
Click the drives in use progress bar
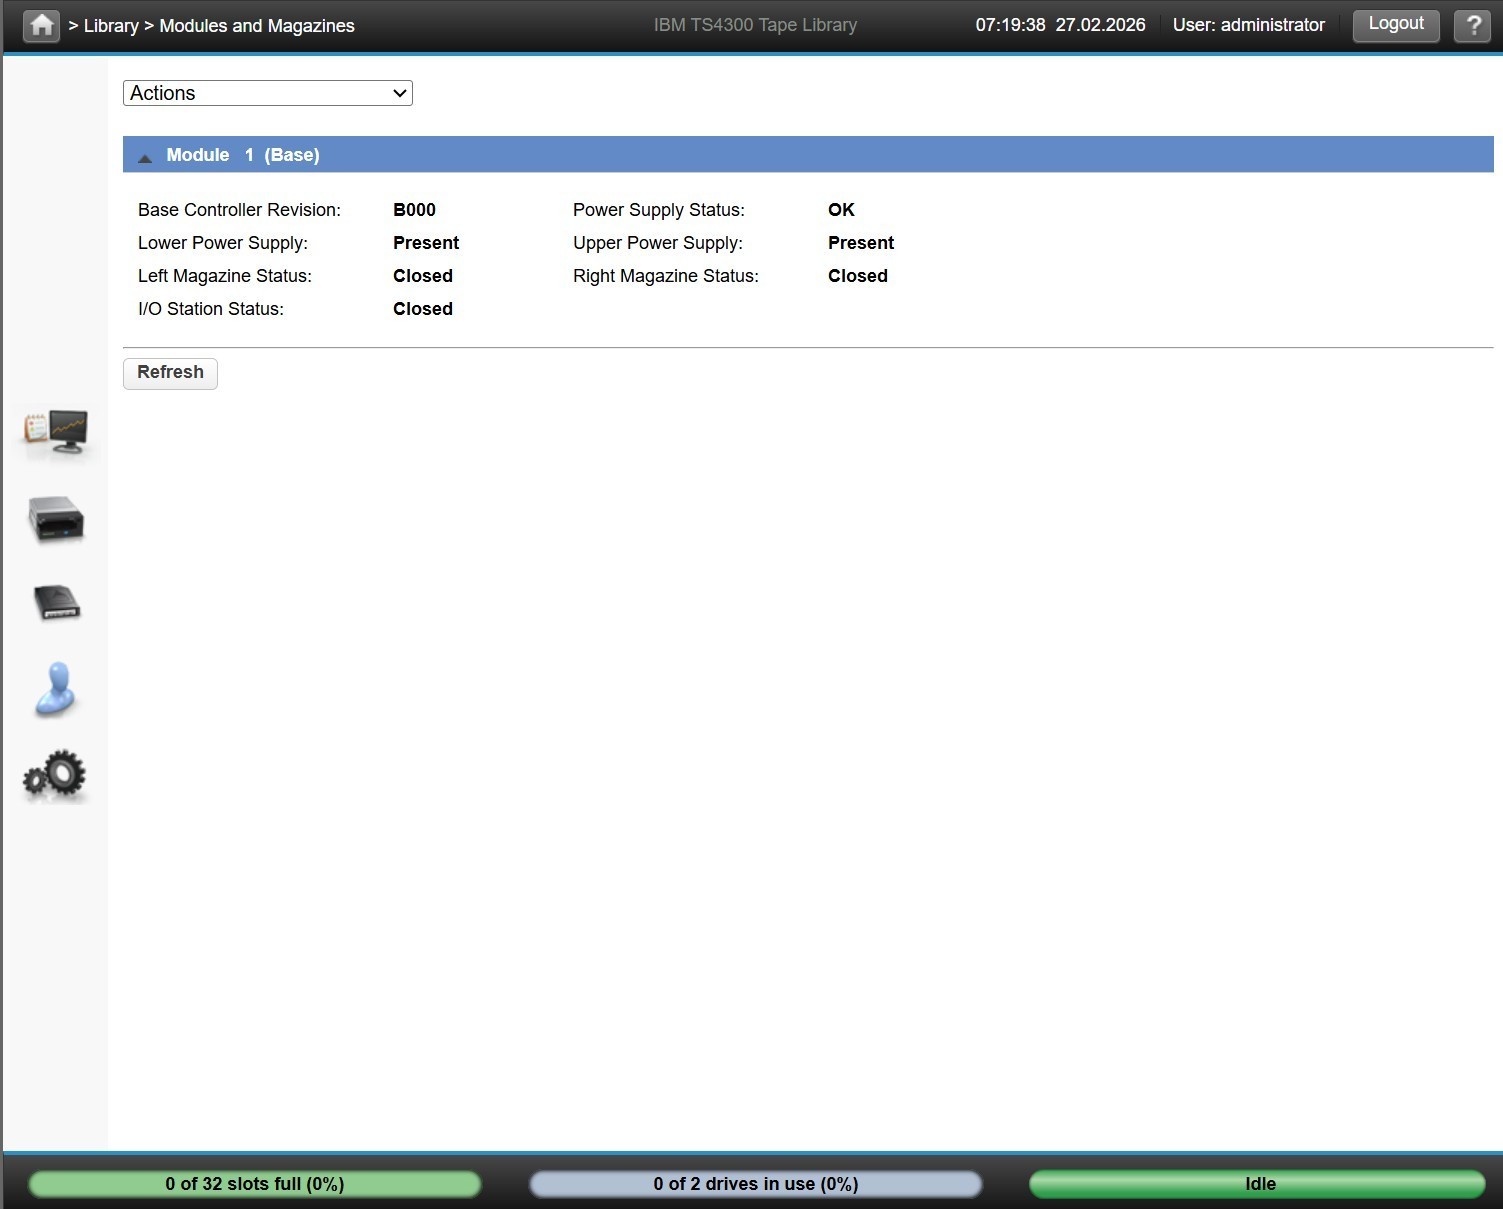point(756,1184)
